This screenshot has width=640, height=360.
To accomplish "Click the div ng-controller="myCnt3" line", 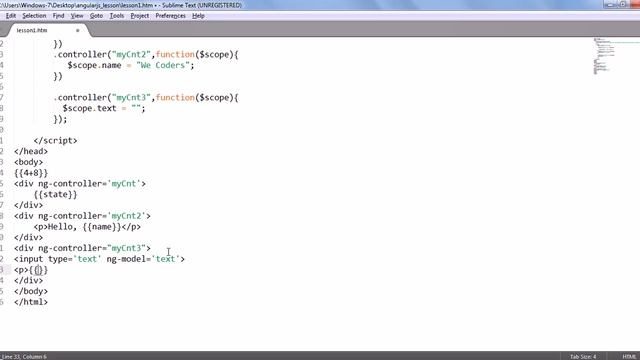I will click(x=82, y=248).
